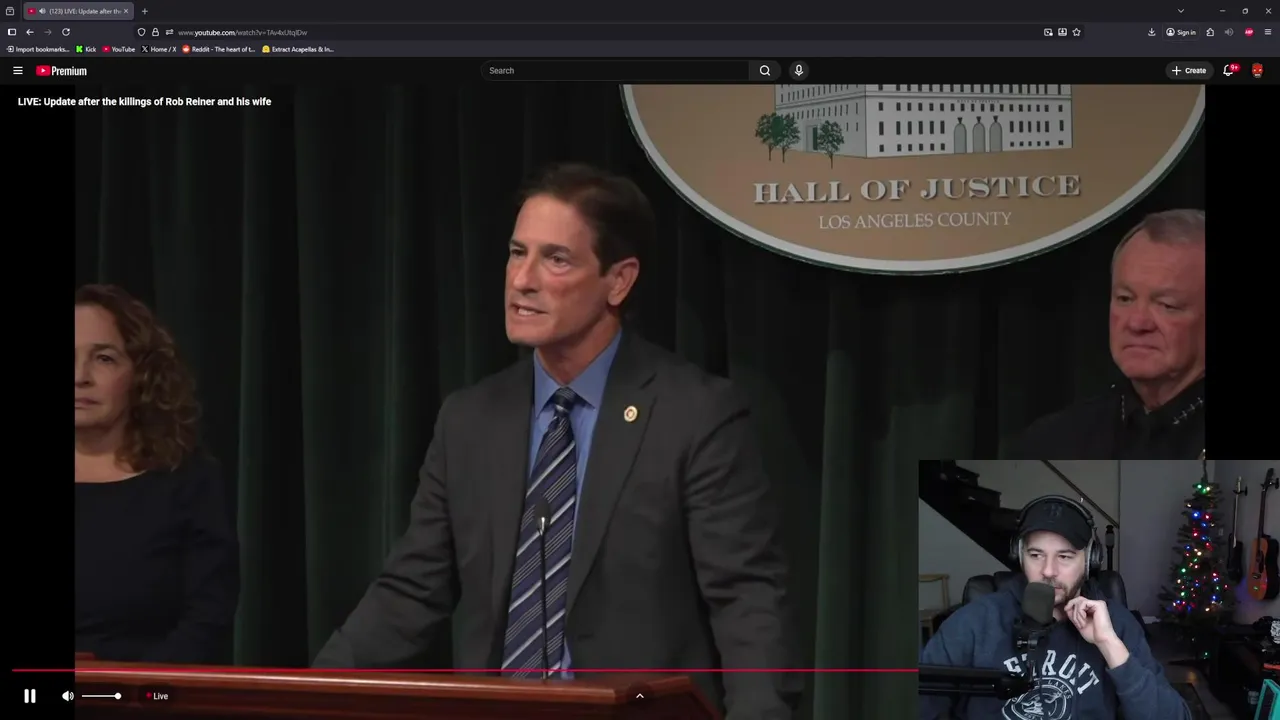Open the Firefox application menu
Screen dimensions: 1280x720
[1268, 32]
